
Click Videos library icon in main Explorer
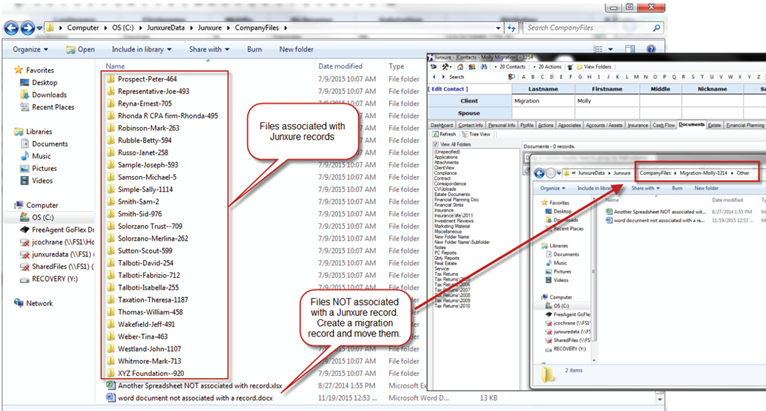click(24, 180)
